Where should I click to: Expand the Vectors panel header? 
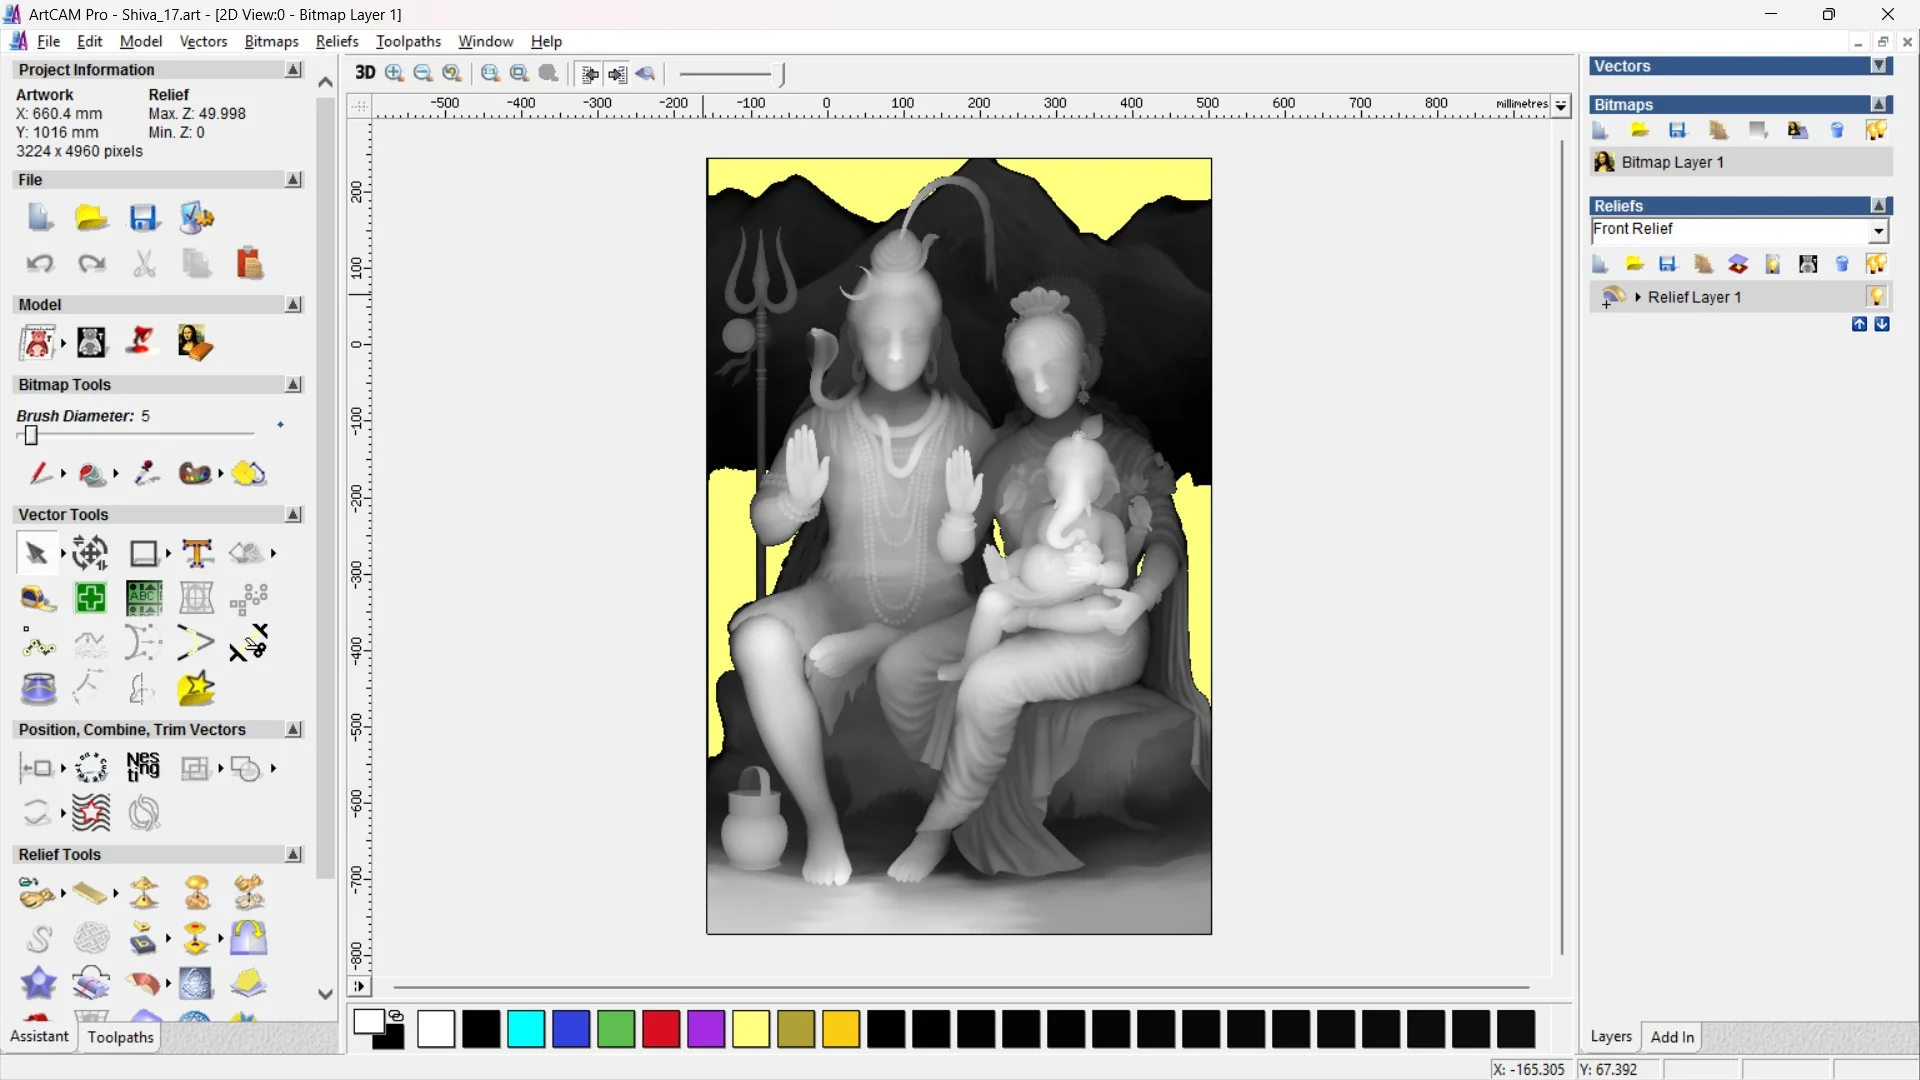(1879, 66)
